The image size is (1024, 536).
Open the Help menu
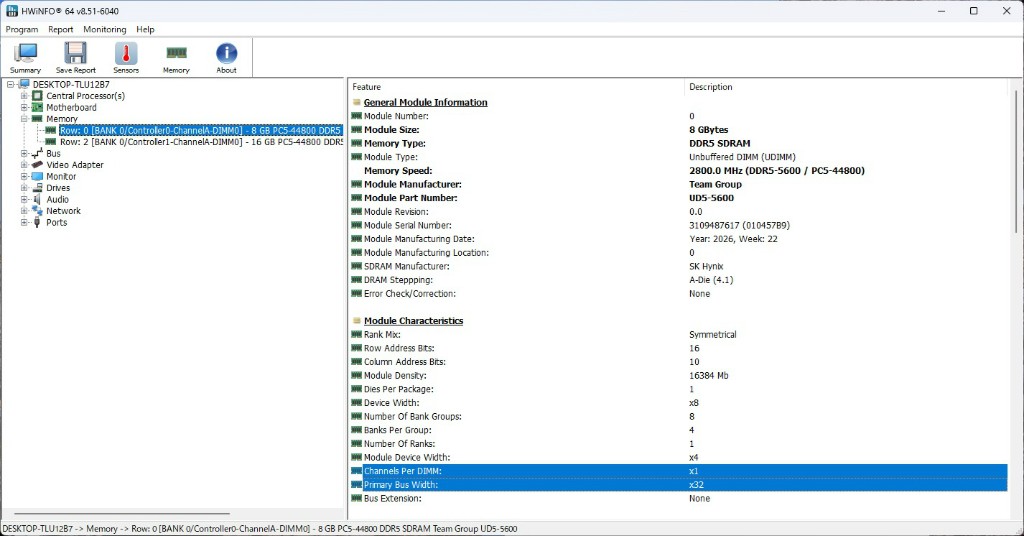tap(146, 29)
